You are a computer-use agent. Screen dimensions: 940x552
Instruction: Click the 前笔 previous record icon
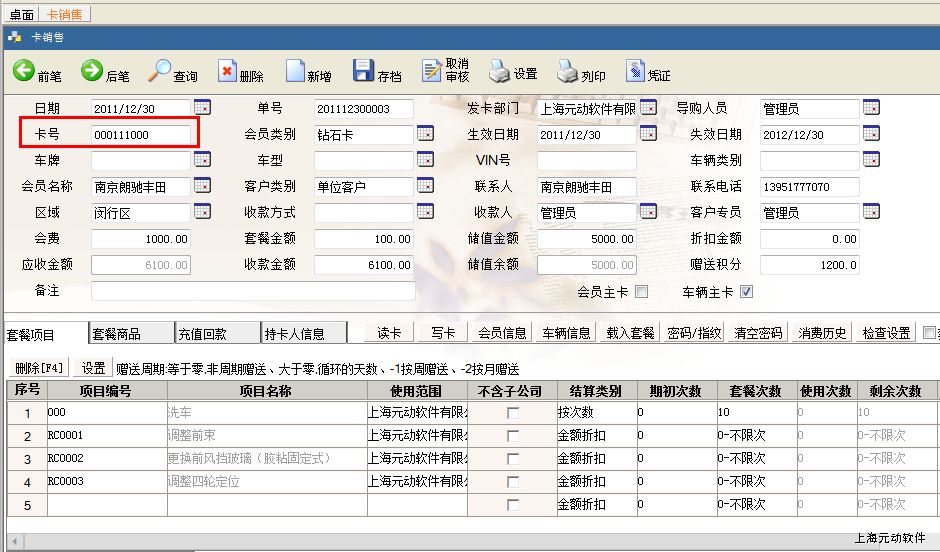(x=24, y=71)
